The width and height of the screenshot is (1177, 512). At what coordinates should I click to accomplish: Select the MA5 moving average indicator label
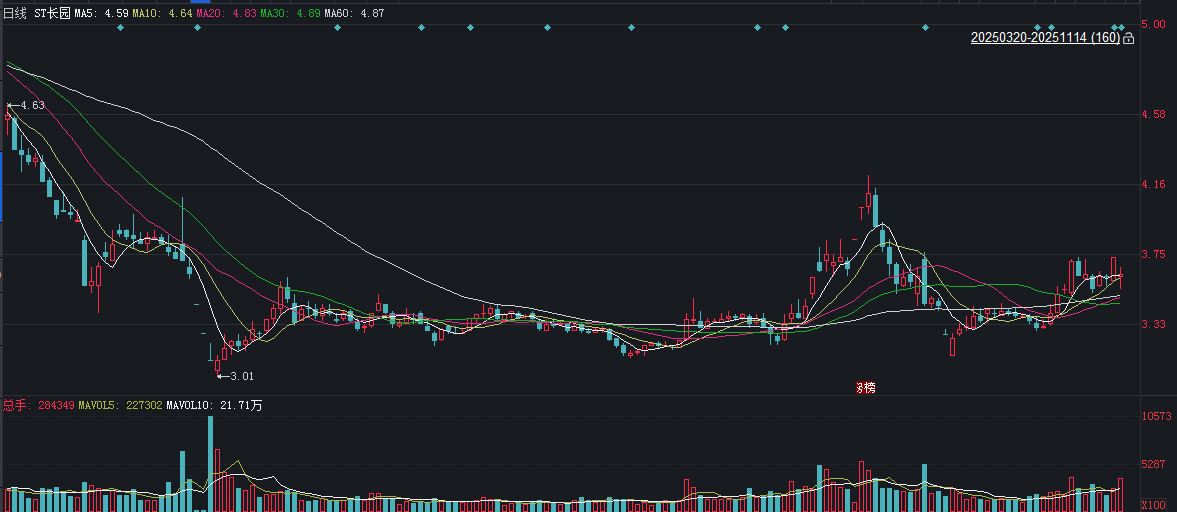[x=101, y=13]
